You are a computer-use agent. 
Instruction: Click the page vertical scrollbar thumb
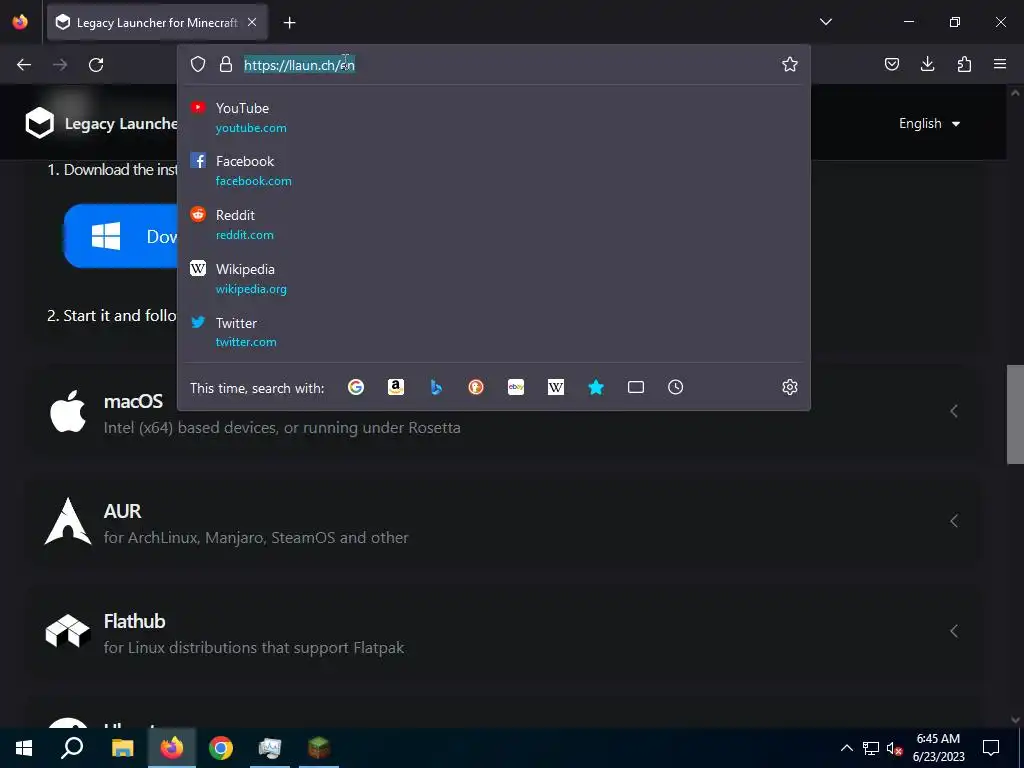click(1015, 414)
